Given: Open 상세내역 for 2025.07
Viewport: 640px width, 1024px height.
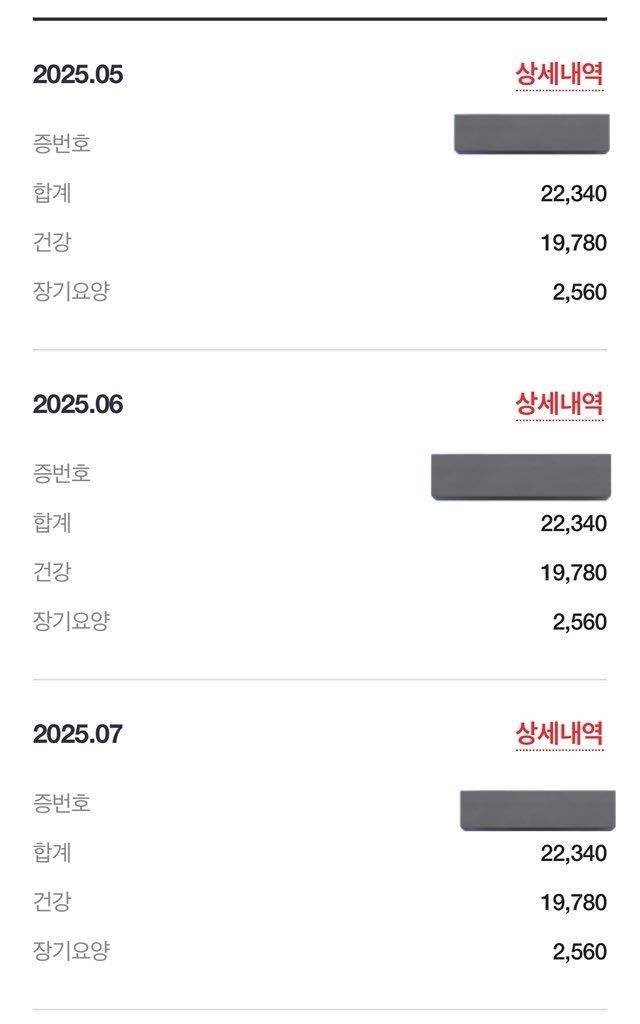Looking at the screenshot, I should pos(559,734).
